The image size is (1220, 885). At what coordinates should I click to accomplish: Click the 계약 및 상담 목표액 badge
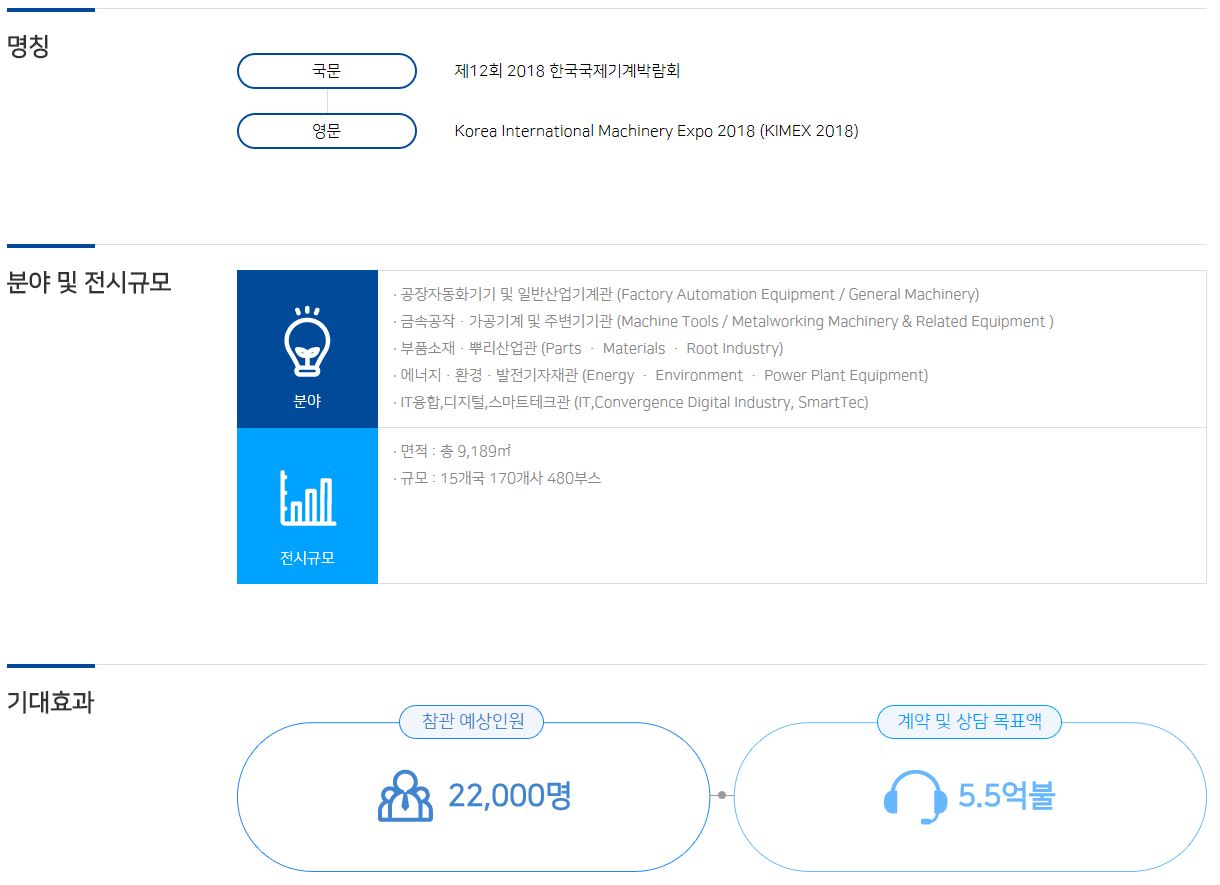pyautogui.click(x=969, y=721)
